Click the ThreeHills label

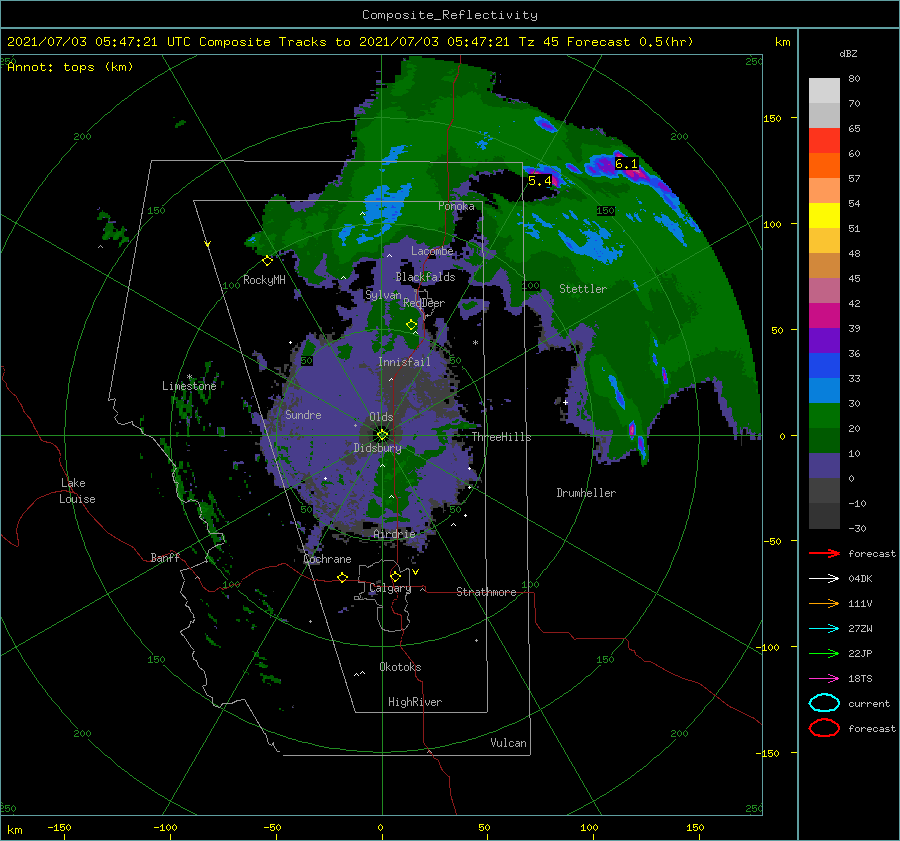tap(501, 437)
